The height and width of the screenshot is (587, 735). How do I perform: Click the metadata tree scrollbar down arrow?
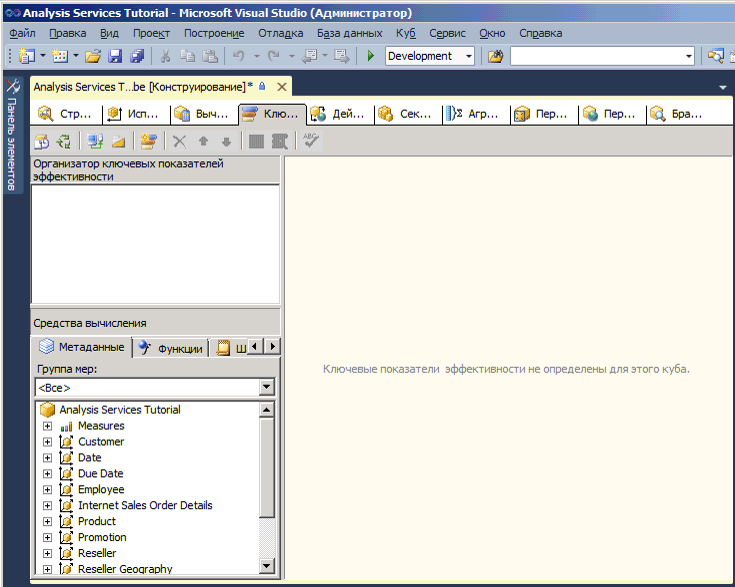pos(267,566)
